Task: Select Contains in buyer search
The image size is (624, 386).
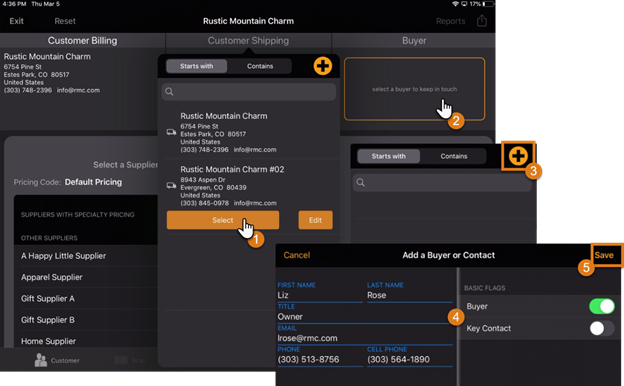Action: click(454, 156)
